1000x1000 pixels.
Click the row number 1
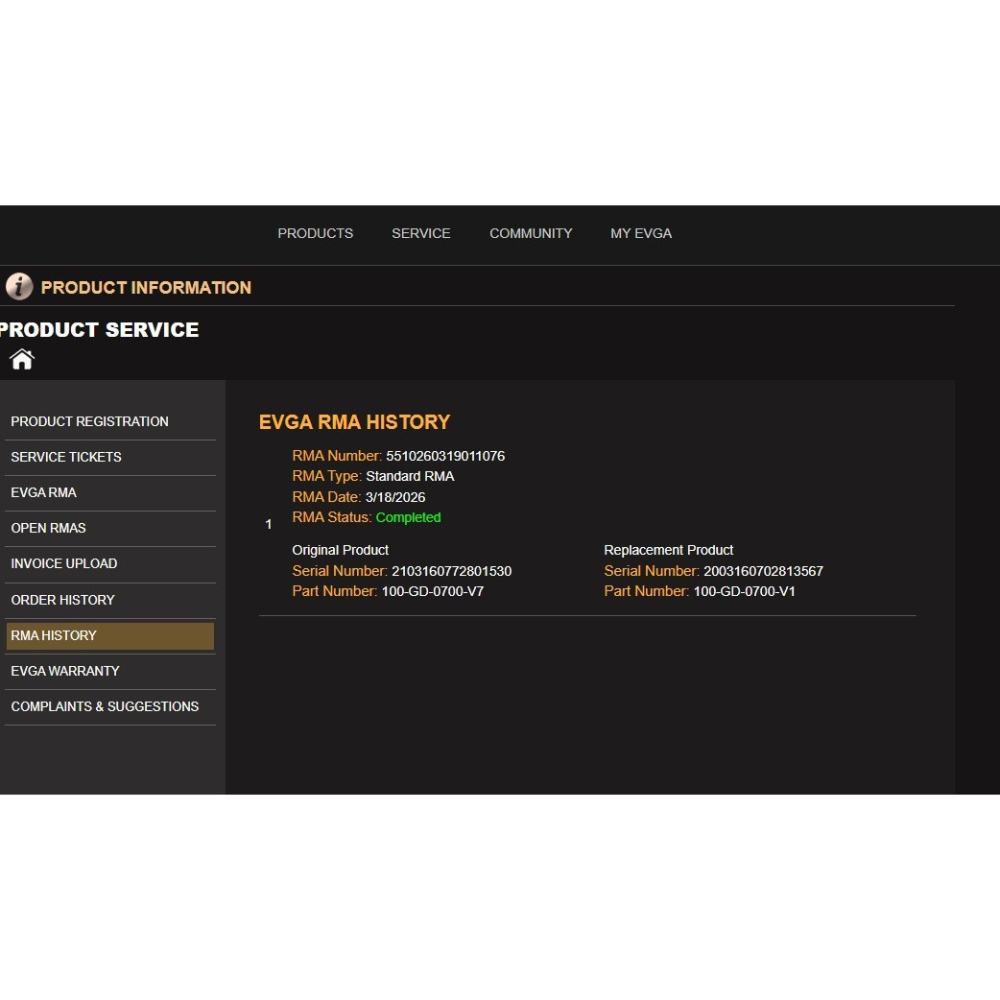point(268,524)
